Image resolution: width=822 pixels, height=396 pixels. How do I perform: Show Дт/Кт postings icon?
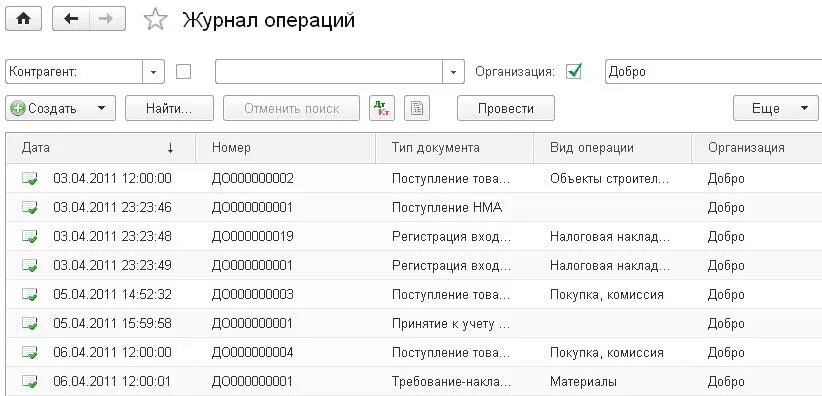point(382,108)
